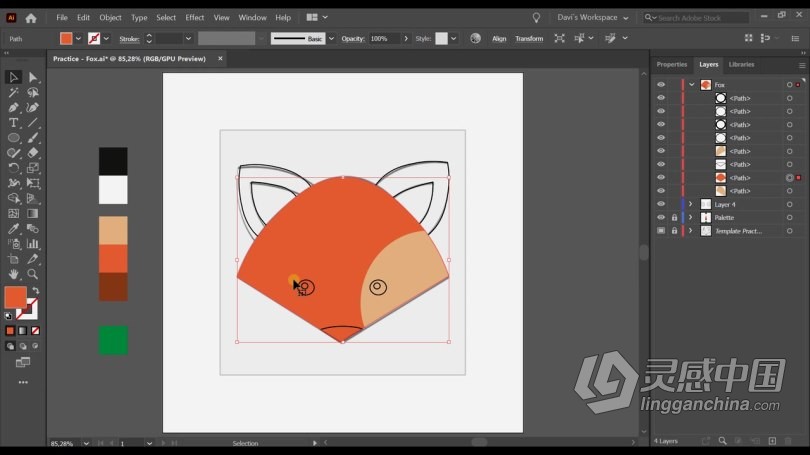Select the Paintbrush tool
This screenshot has width=810, height=455.
tap(33, 138)
